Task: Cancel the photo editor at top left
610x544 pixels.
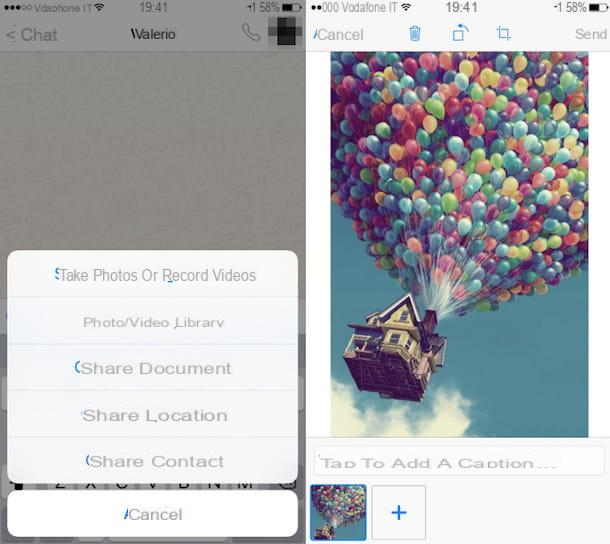Action: (338, 35)
